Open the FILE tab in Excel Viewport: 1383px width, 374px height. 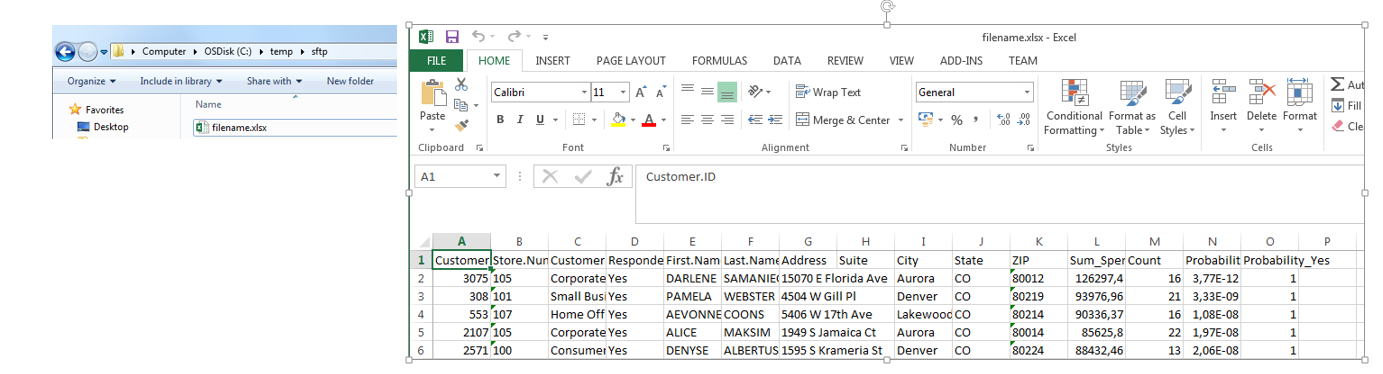(x=437, y=60)
